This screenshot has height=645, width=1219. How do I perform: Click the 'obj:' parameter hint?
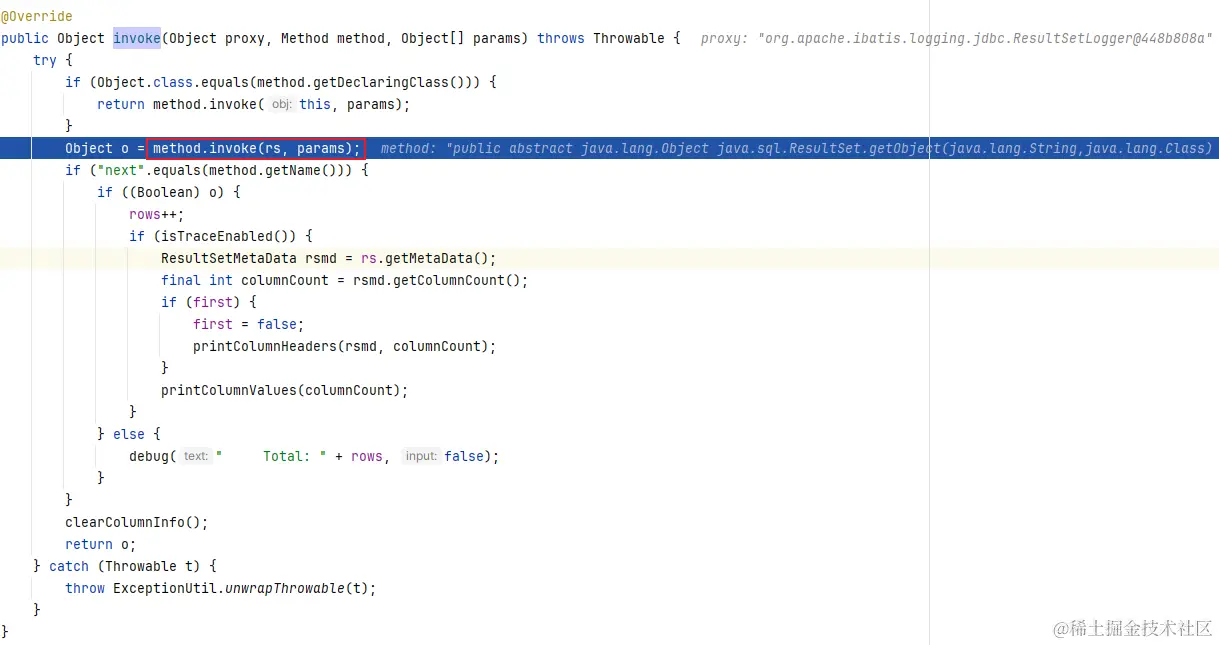(282, 104)
